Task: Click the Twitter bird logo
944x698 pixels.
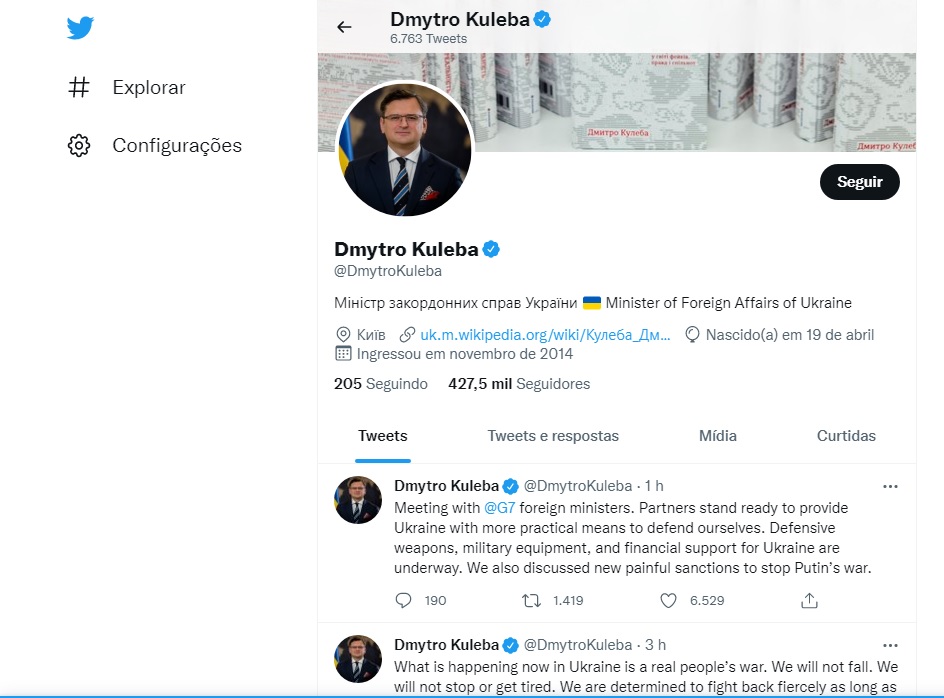Action: [80, 28]
